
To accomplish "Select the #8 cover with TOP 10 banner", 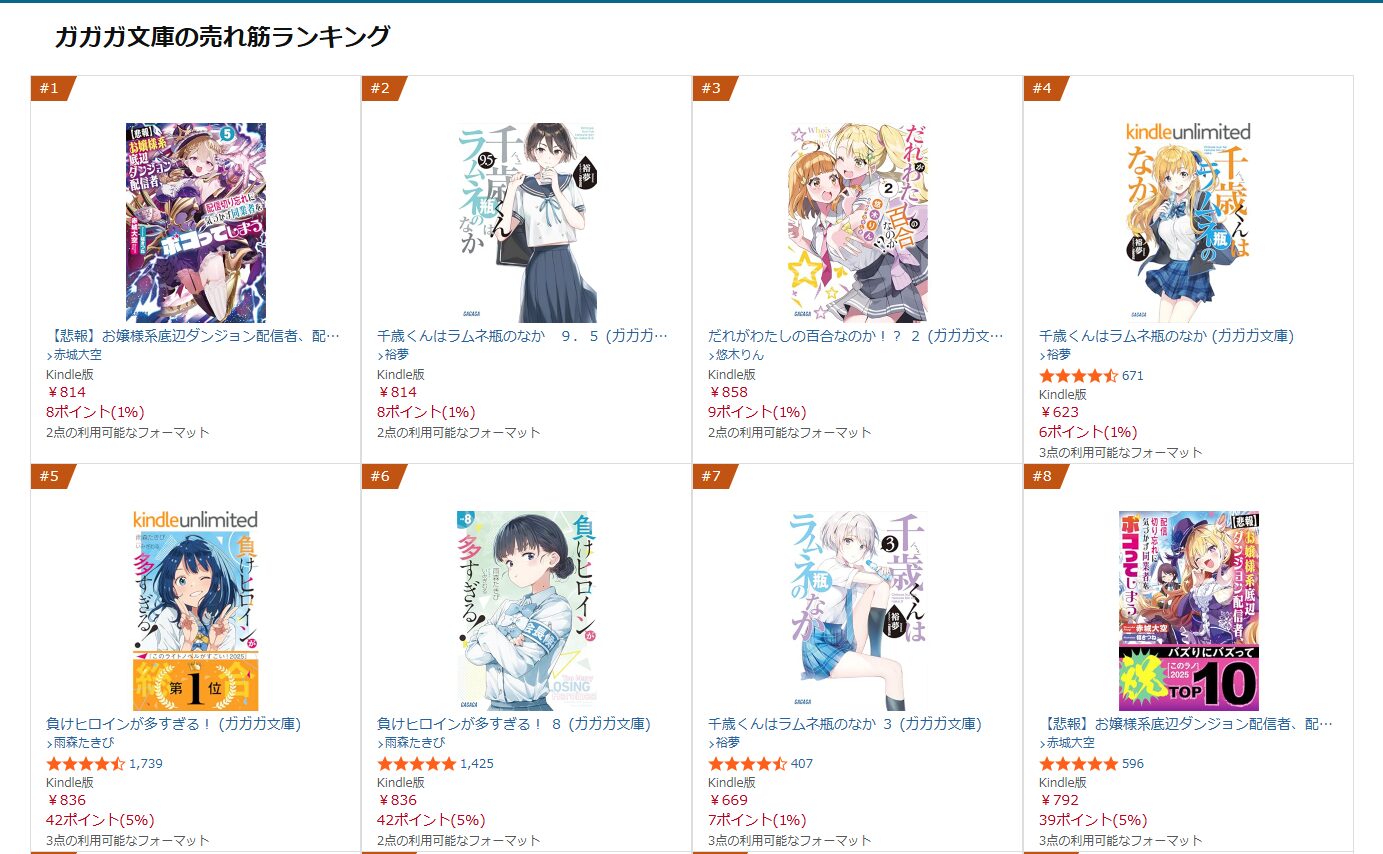I will [1188, 610].
